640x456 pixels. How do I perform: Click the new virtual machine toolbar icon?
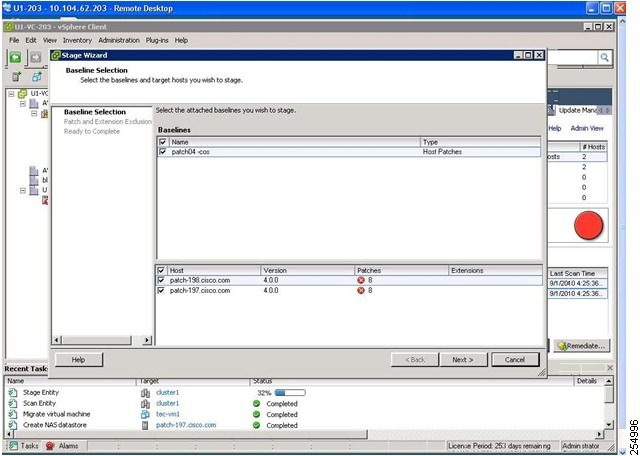tap(37, 76)
